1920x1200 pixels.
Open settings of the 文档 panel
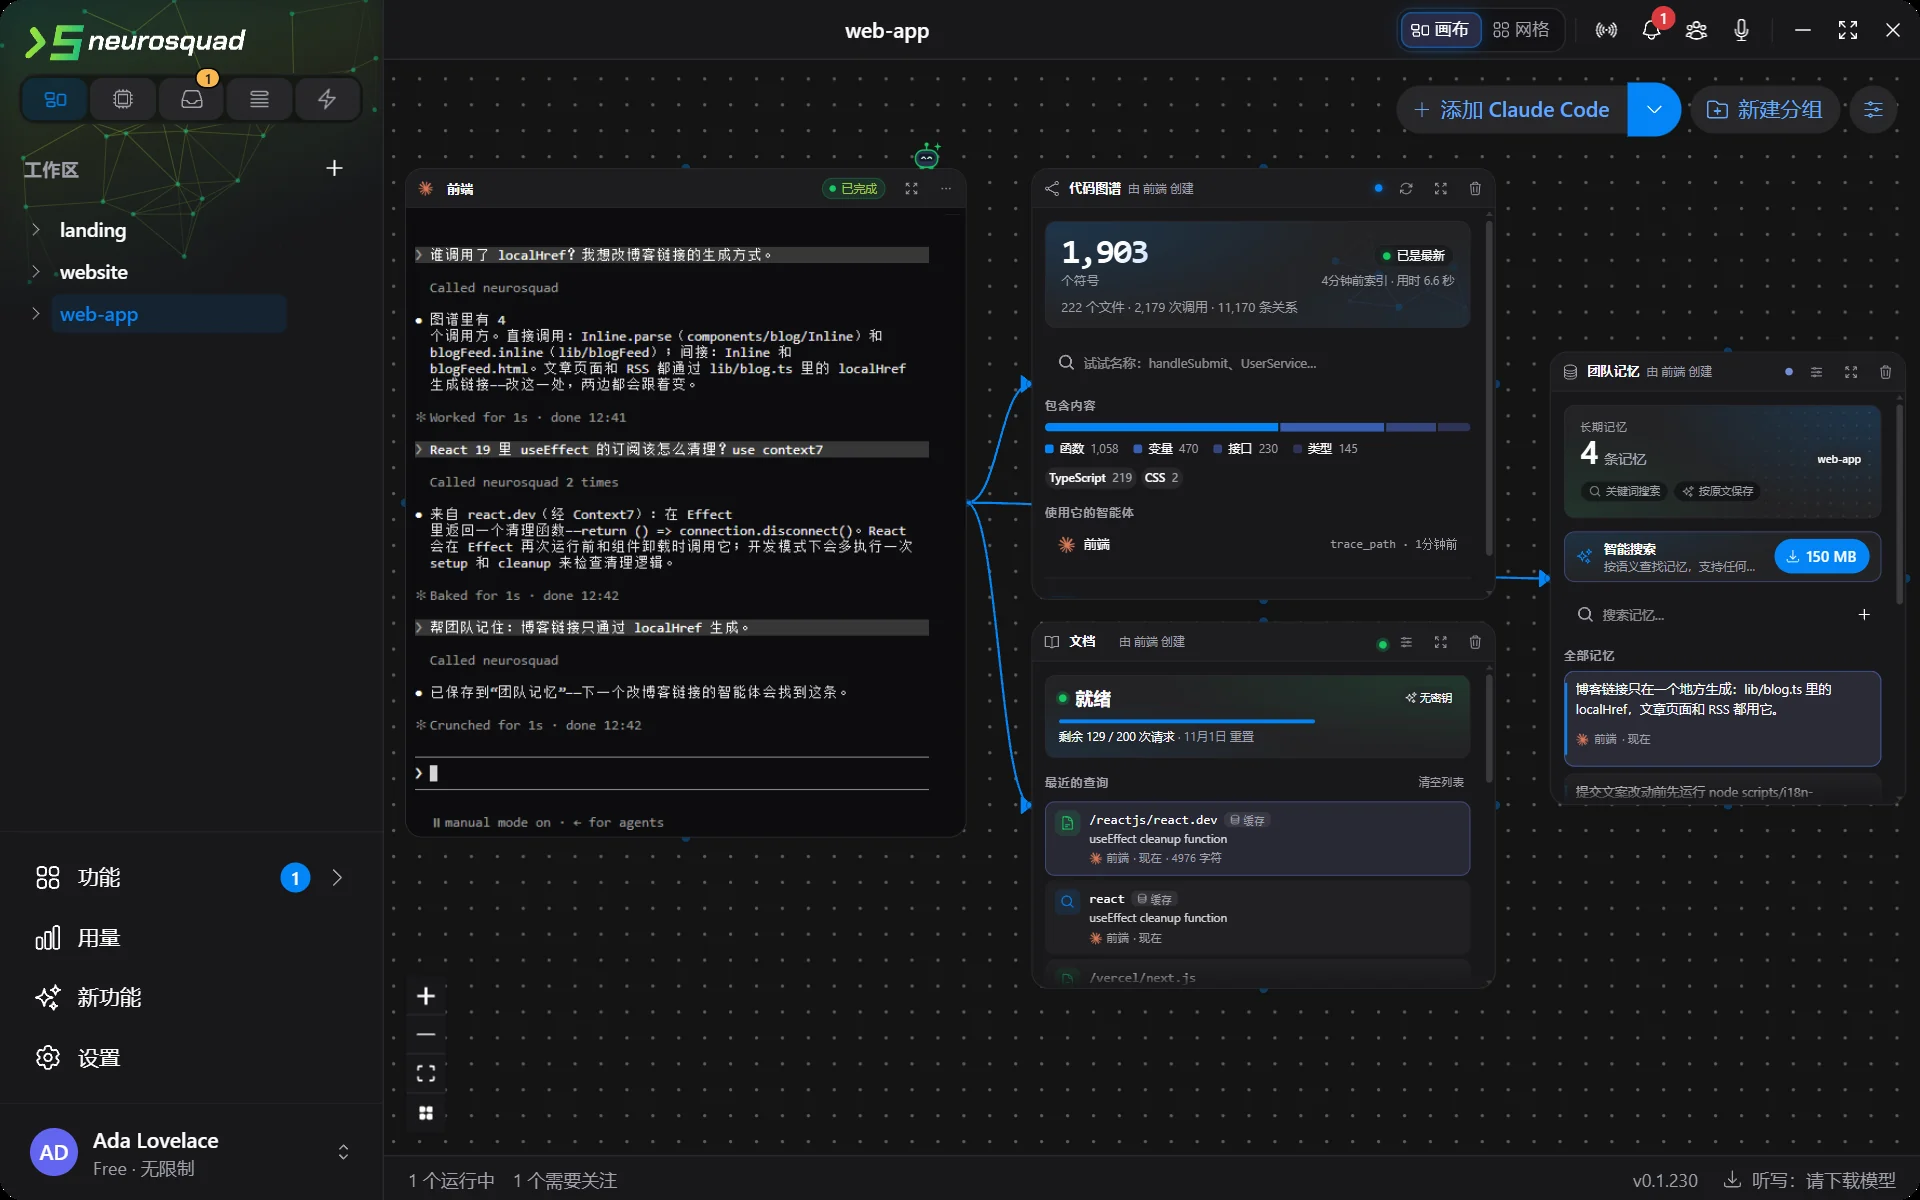pos(1406,642)
